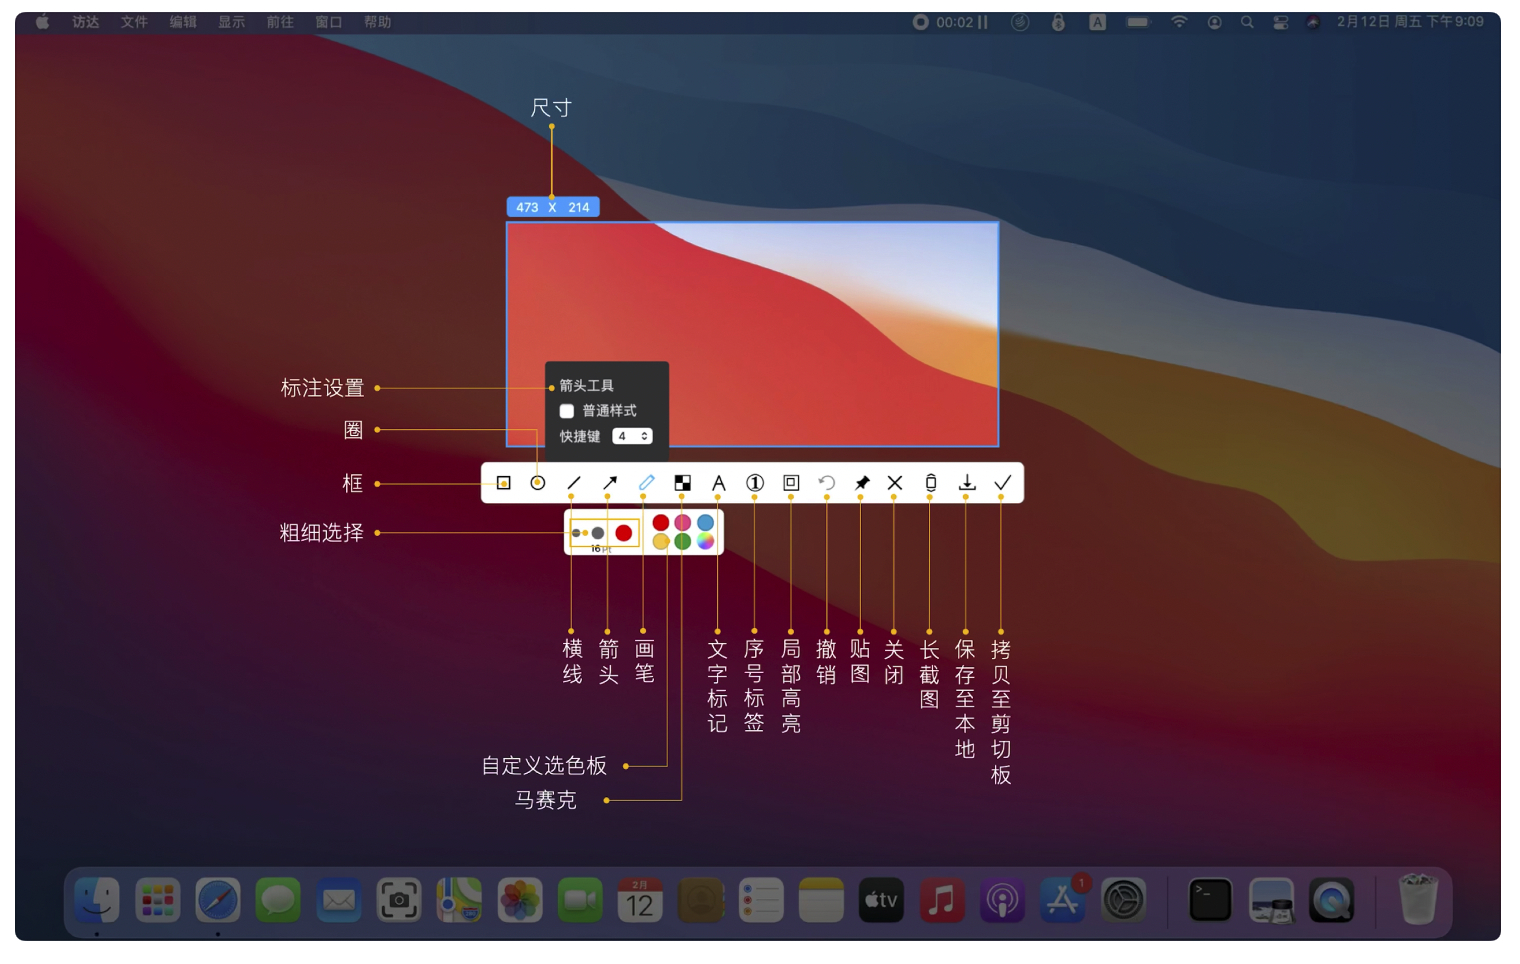The width and height of the screenshot is (1520, 964).
Task: Close the capture with the X button
Action: pos(895,483)
